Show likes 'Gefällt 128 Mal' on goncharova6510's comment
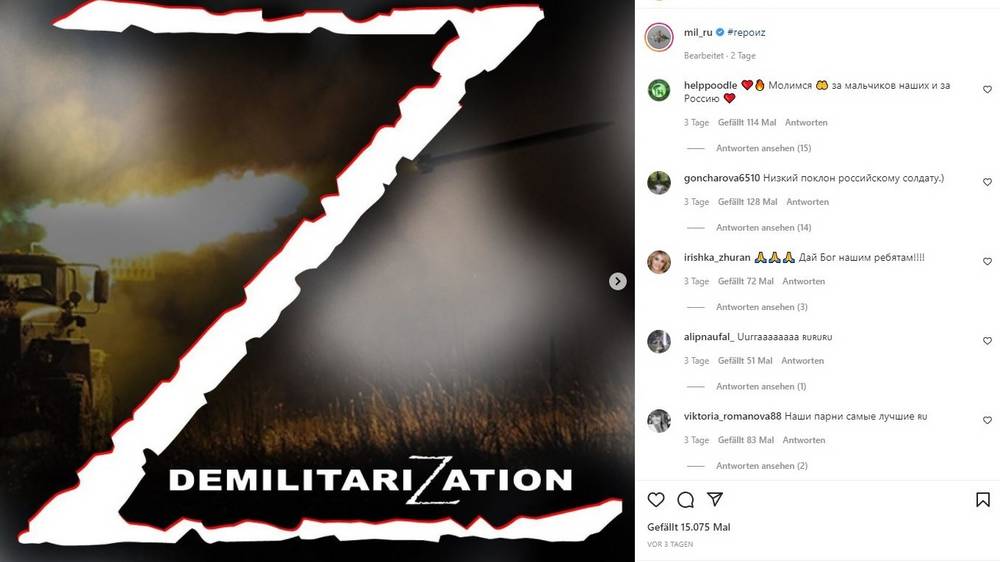Viewport: 1000px width, 562px height. pos(747,202)
